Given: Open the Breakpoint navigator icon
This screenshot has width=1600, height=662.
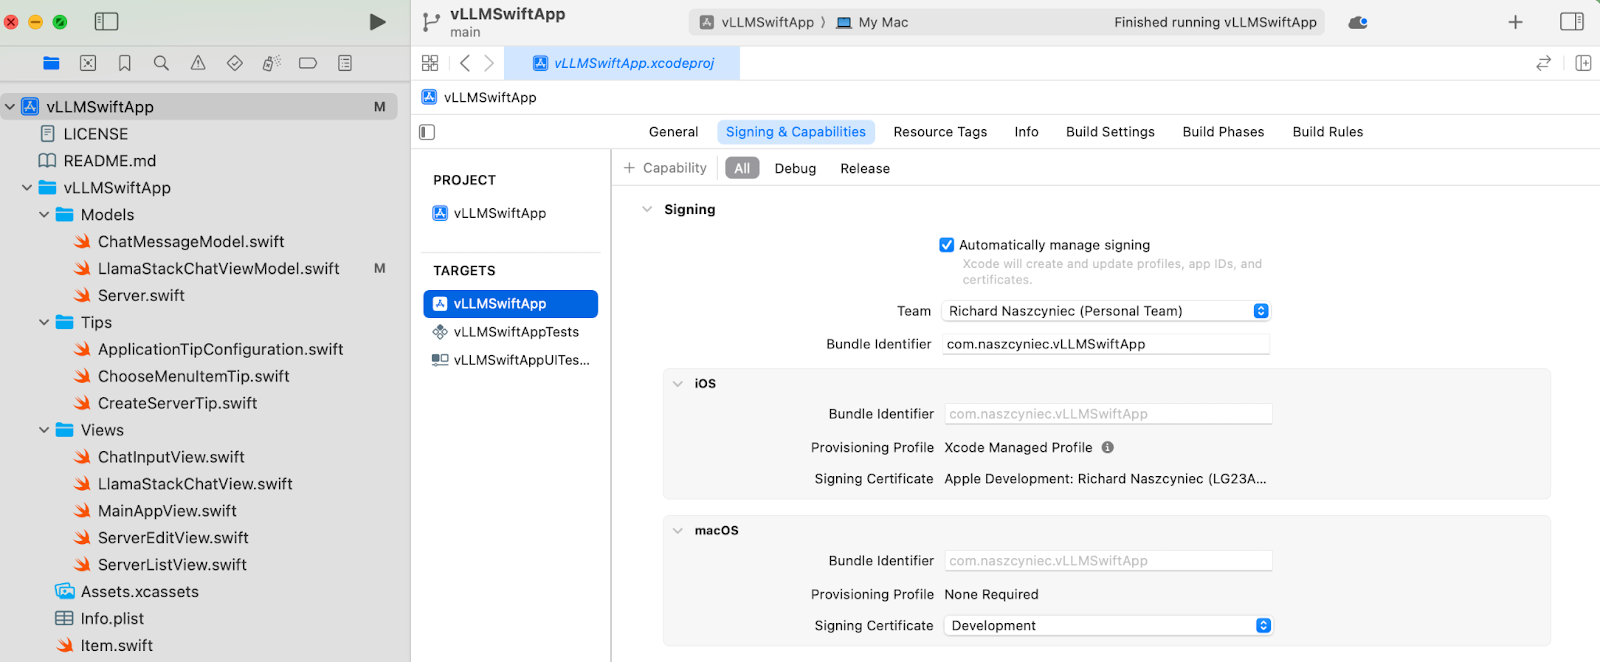Looking at the screenshot, I should [x=308, y=63].
